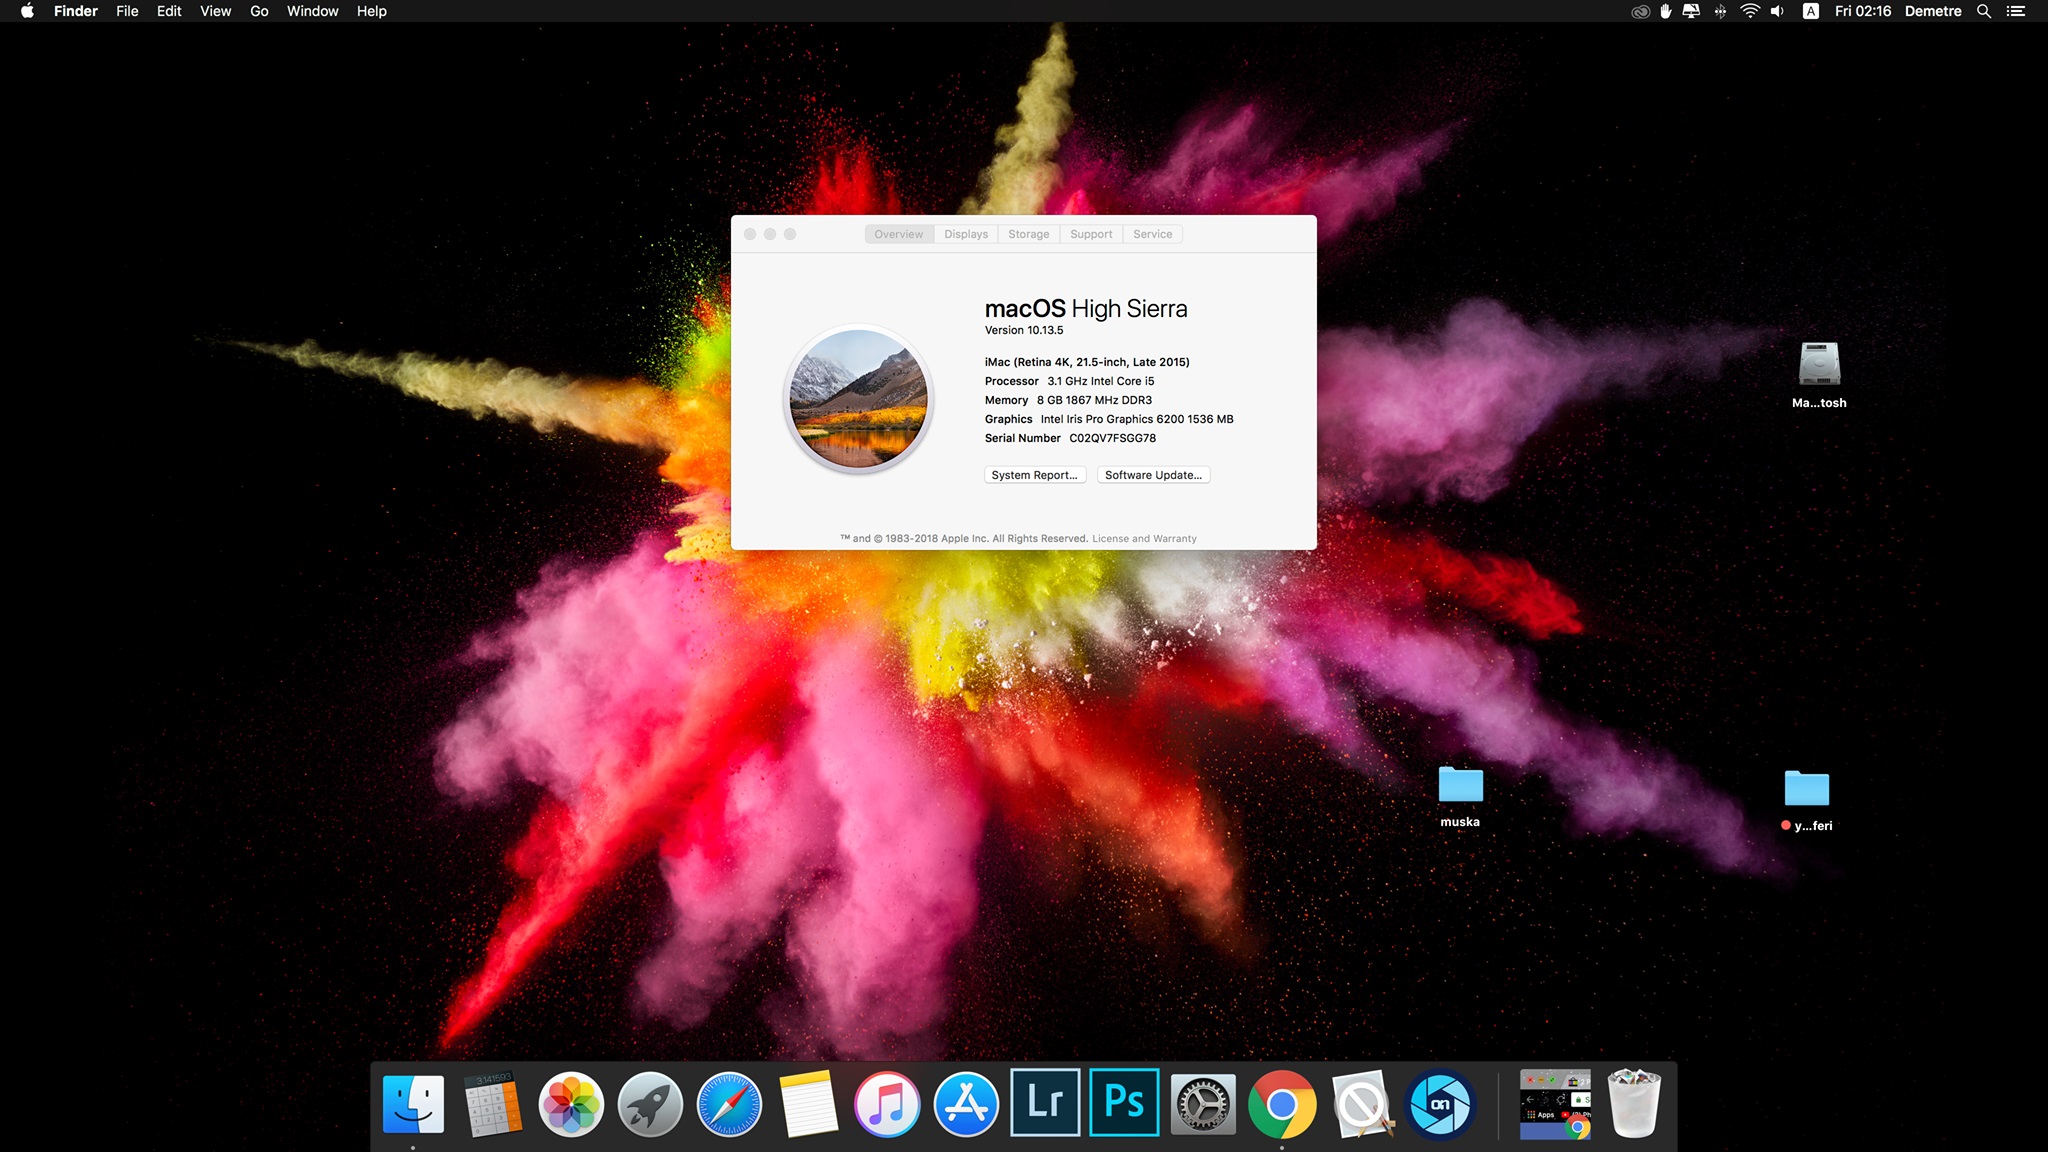Open Photoshop from the dock

pyautogui.click(x=1124, y=1103)
